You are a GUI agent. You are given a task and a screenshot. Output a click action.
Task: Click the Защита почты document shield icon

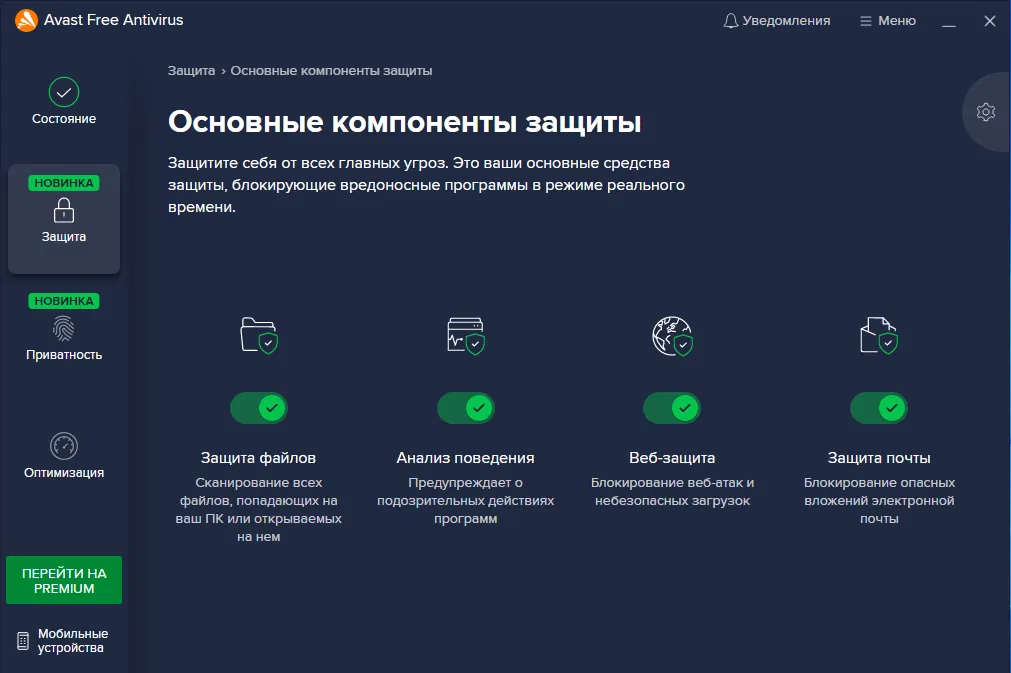pos(879,335)
